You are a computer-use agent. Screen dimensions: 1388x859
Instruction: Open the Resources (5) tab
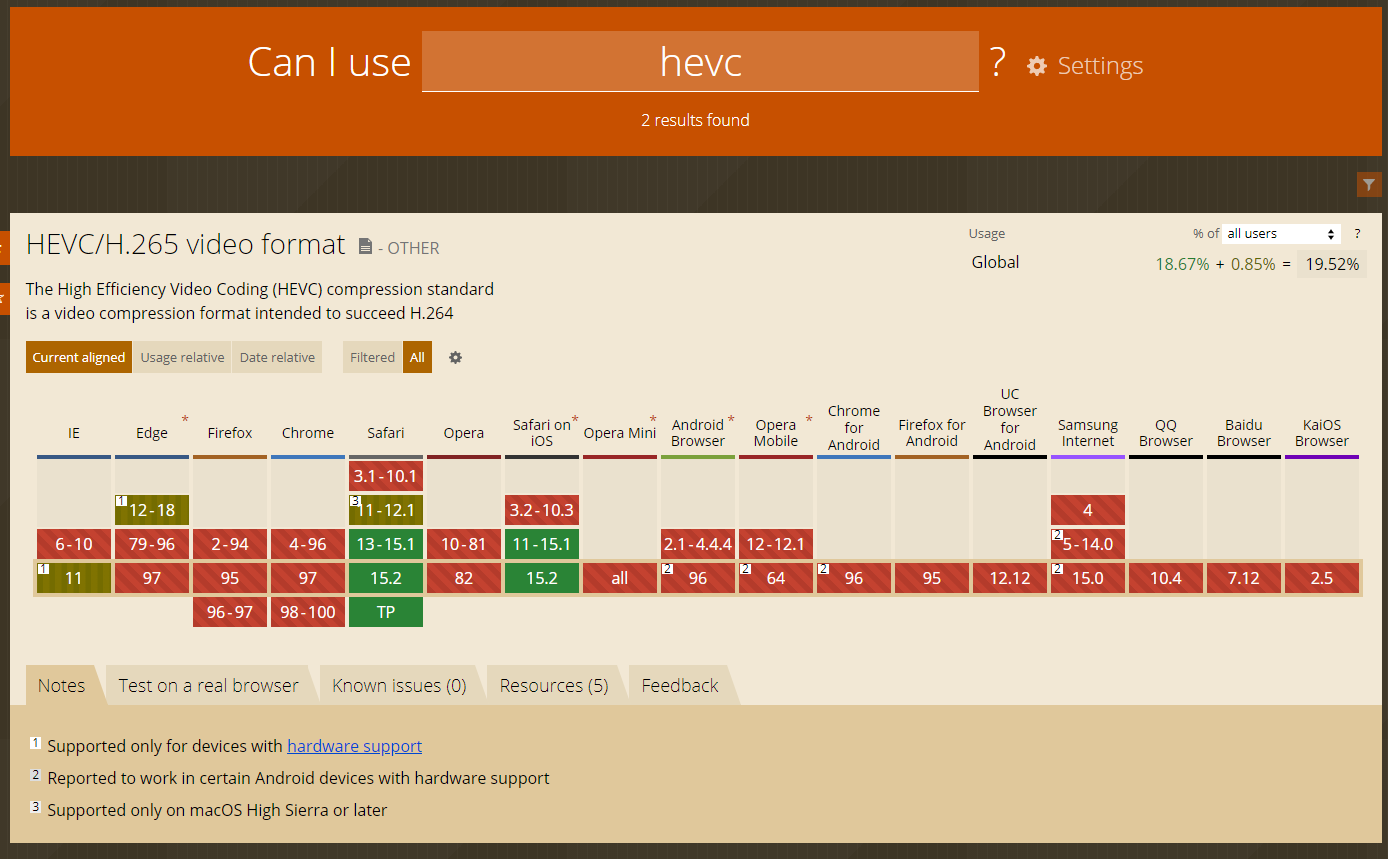pyautogui.click(x=553, y=684)
